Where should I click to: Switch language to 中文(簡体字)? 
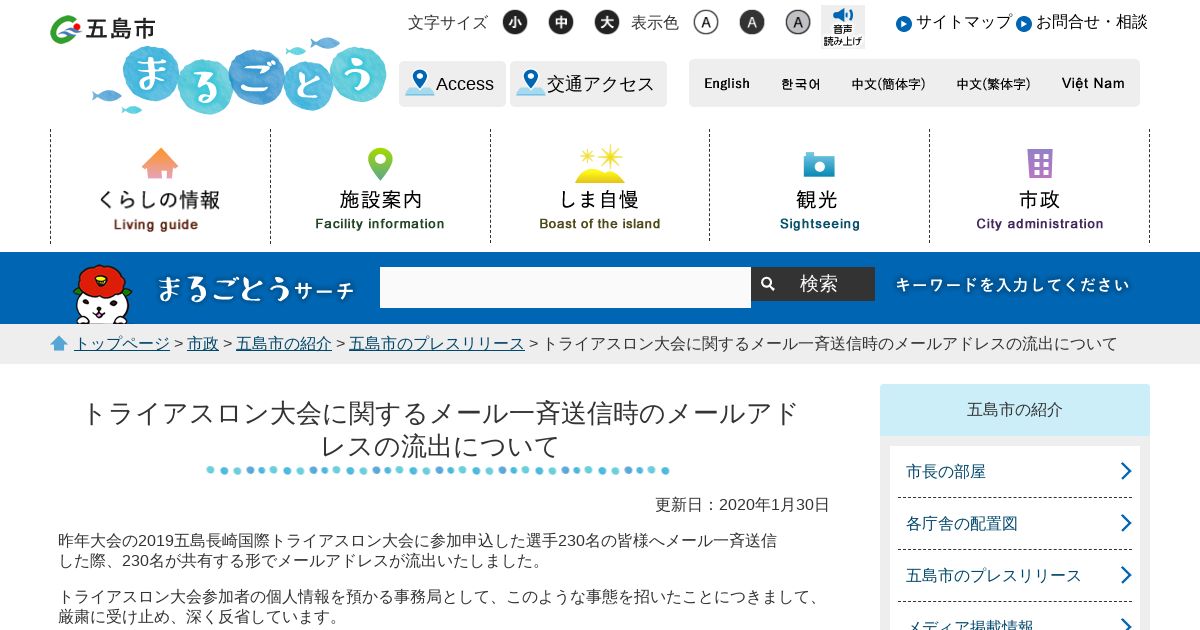click(888, 84)
